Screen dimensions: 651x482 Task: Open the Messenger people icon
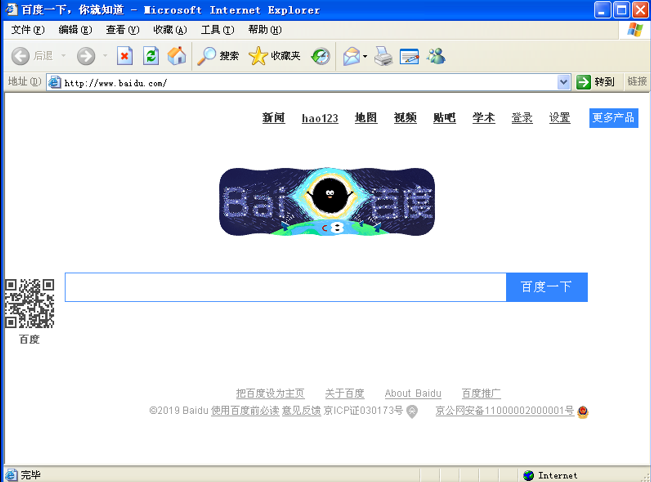coord(436,56)
